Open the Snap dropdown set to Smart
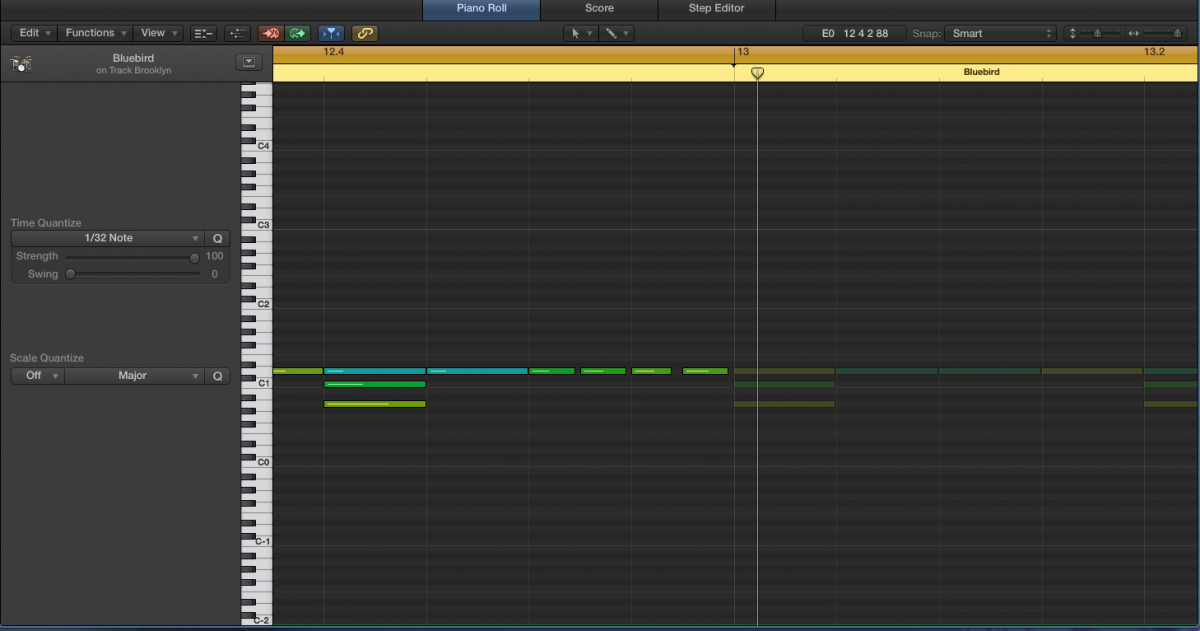 1000,33
